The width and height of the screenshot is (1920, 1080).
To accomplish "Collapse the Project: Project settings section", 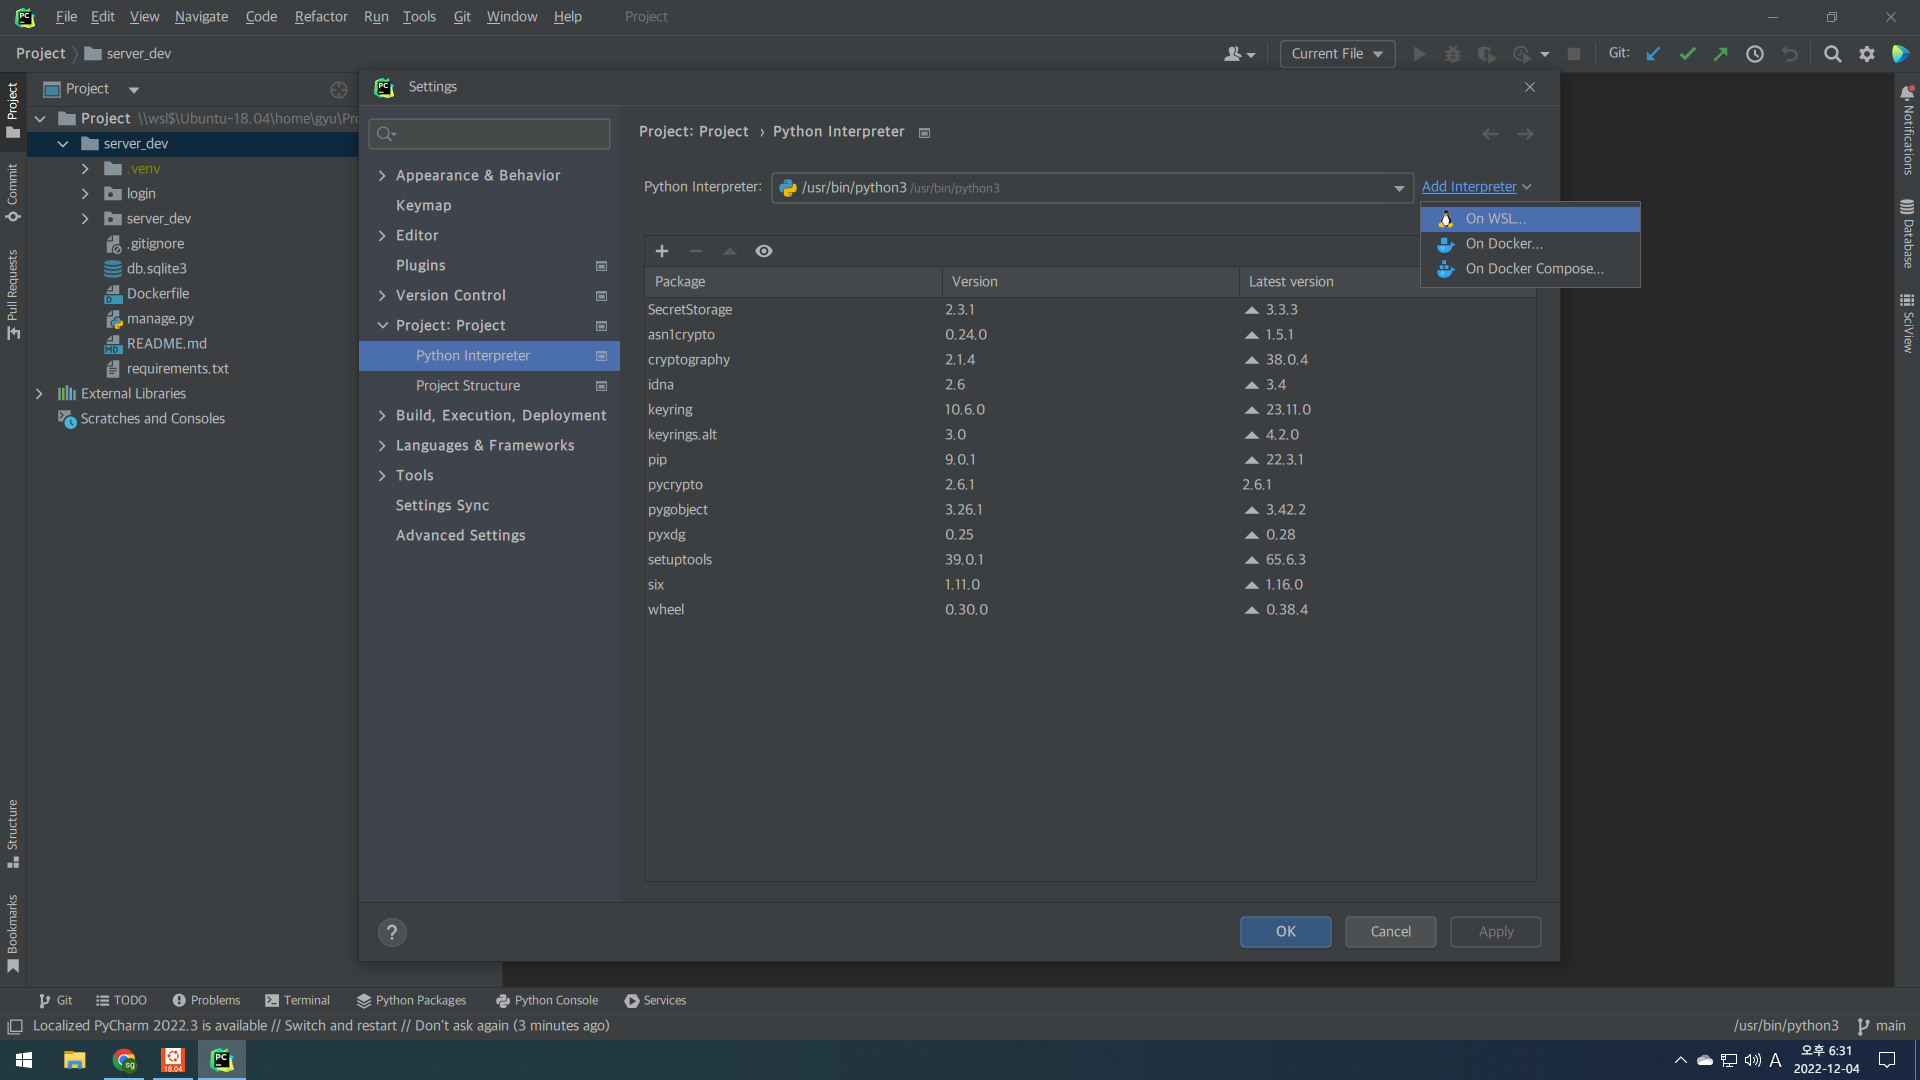I will tap(382, 326).
